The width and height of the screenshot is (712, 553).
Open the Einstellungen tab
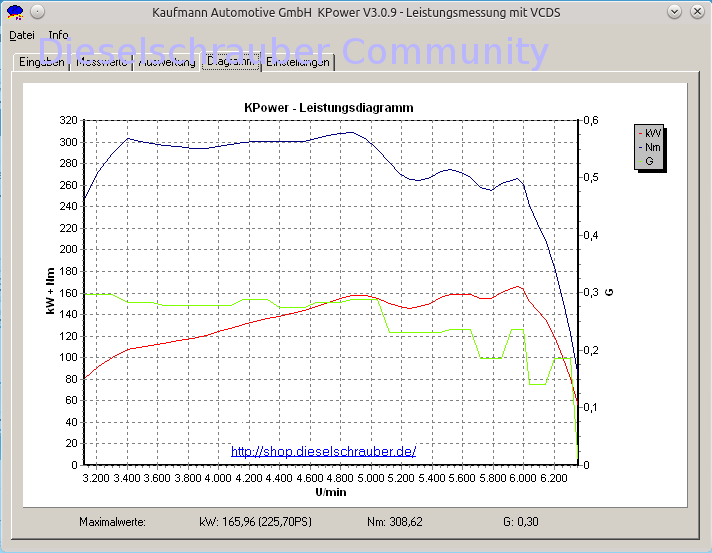298,62
